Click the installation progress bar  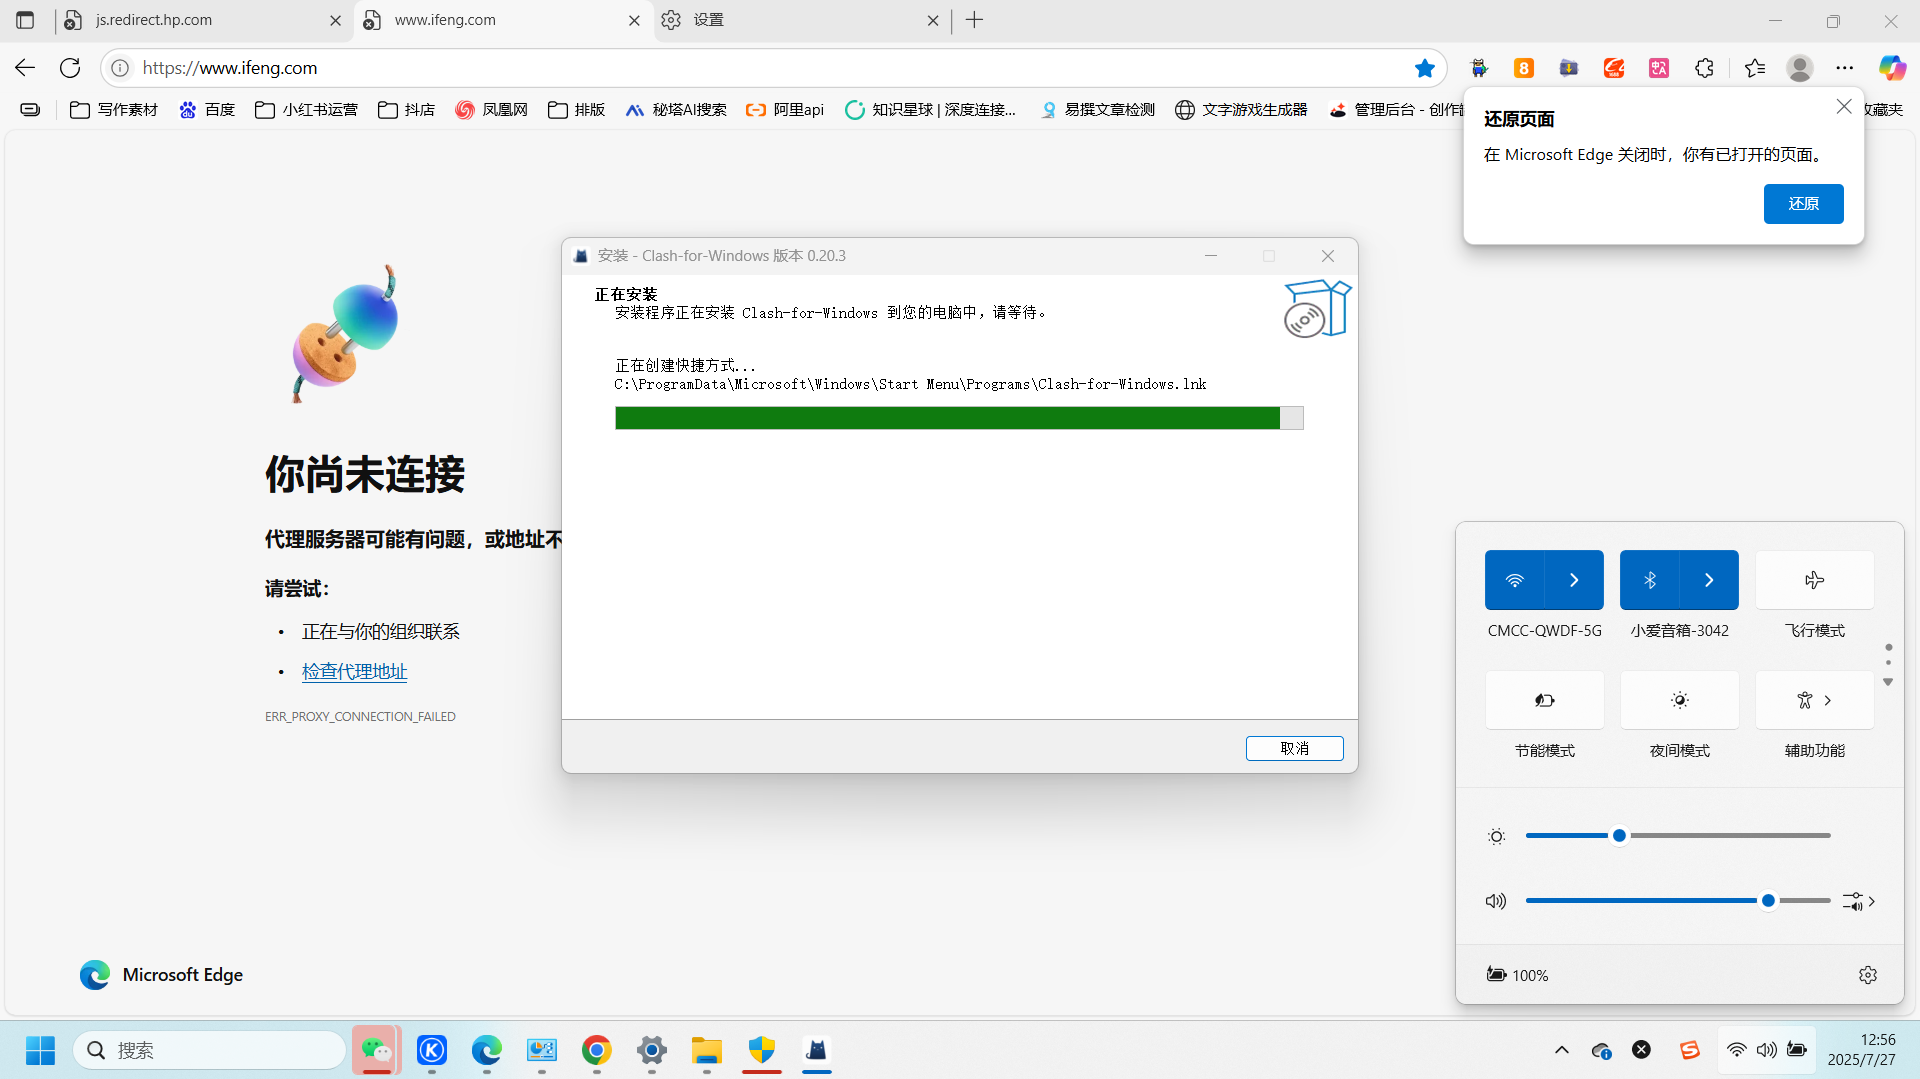click(x=959, y=418)
